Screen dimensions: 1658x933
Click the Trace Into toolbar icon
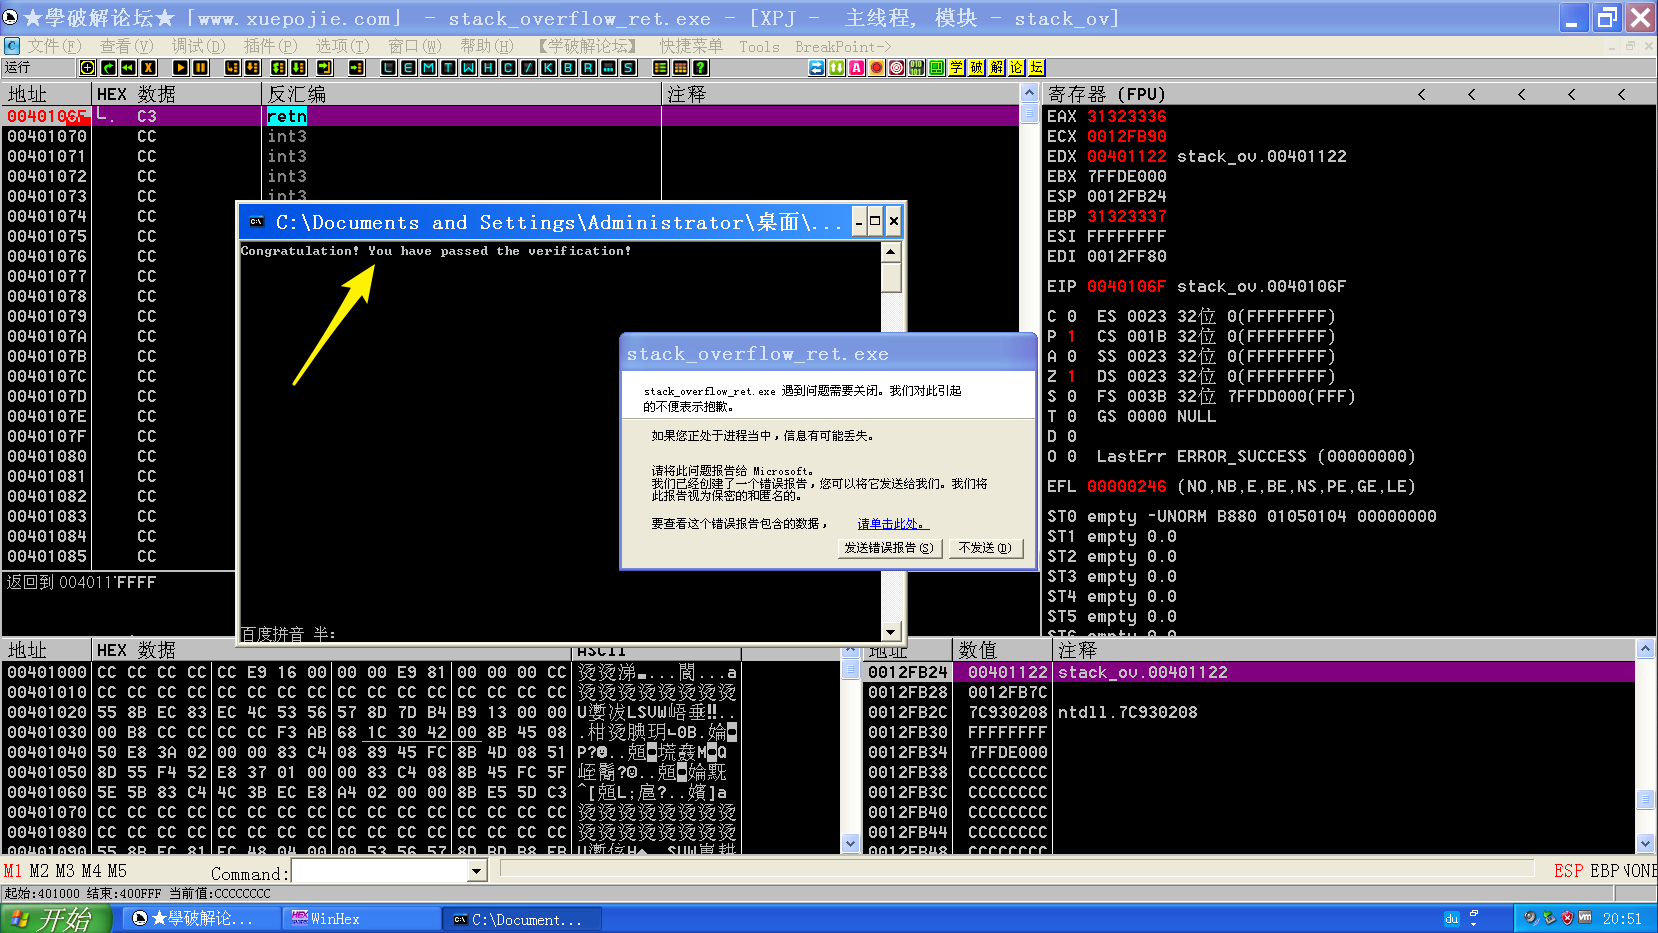pos(278,68)
